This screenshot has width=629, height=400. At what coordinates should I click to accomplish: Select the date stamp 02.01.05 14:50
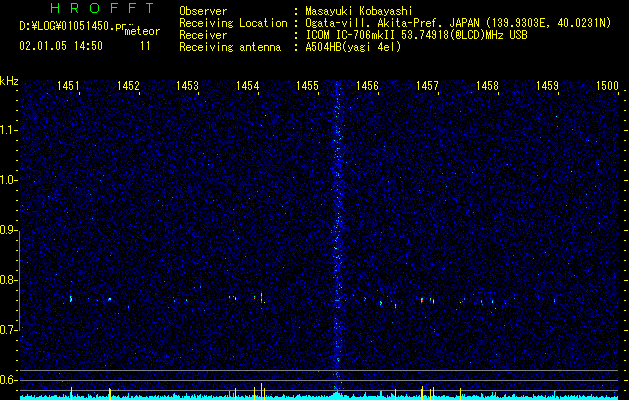[x=61, y=46]
